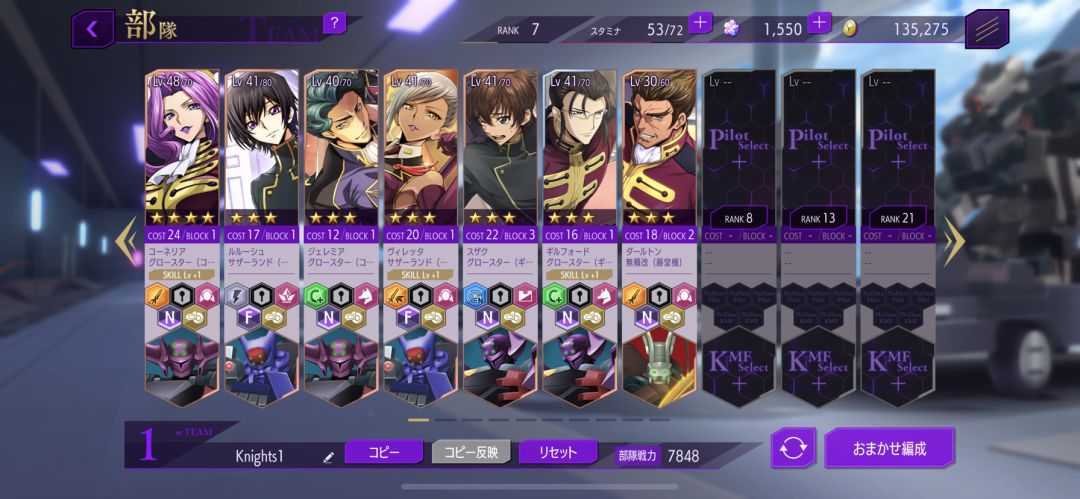
Task: Open the Pilot Select slot labeled RANK 8
Action: 739,147
